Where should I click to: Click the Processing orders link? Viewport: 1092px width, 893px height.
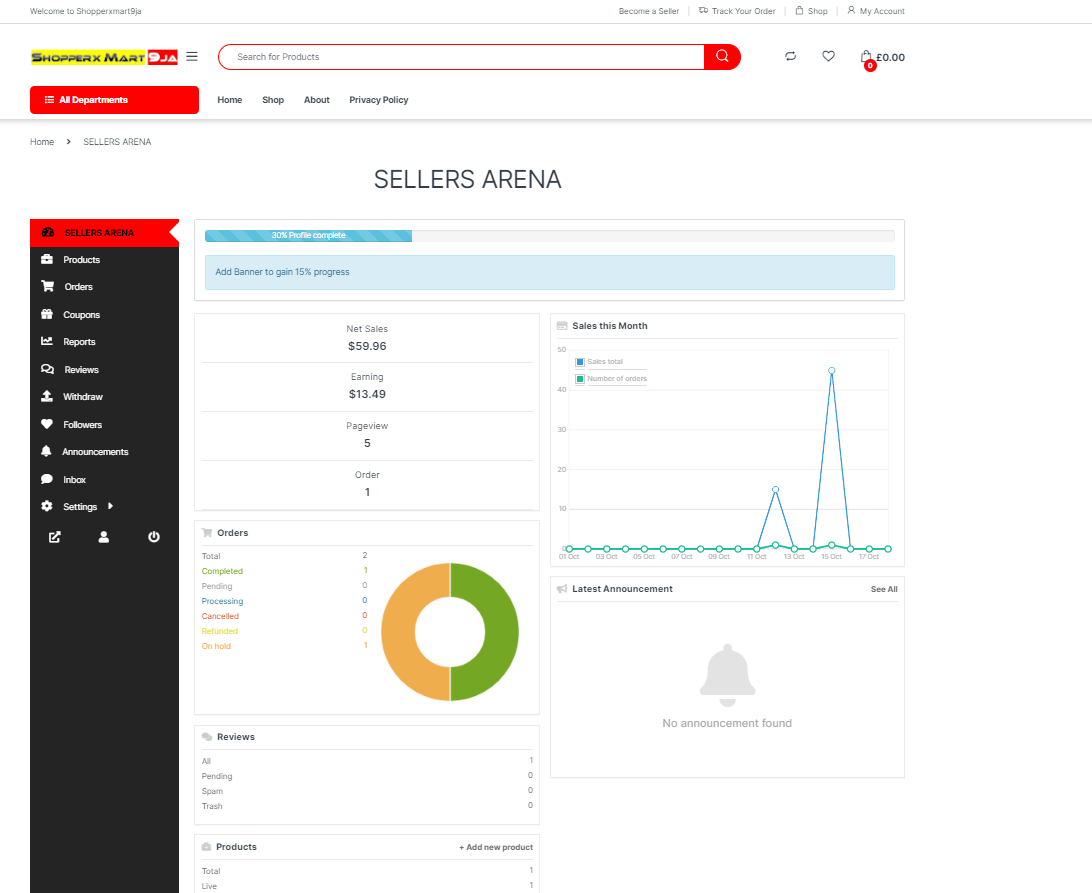[x=222, y=601]
